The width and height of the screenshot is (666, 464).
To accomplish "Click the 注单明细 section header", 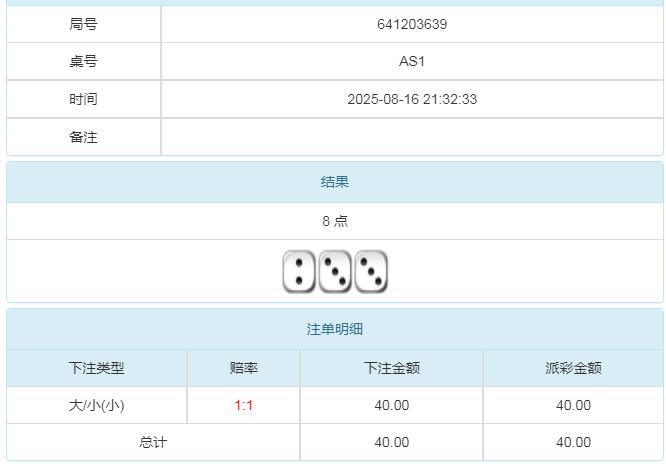I will point(334,329).
